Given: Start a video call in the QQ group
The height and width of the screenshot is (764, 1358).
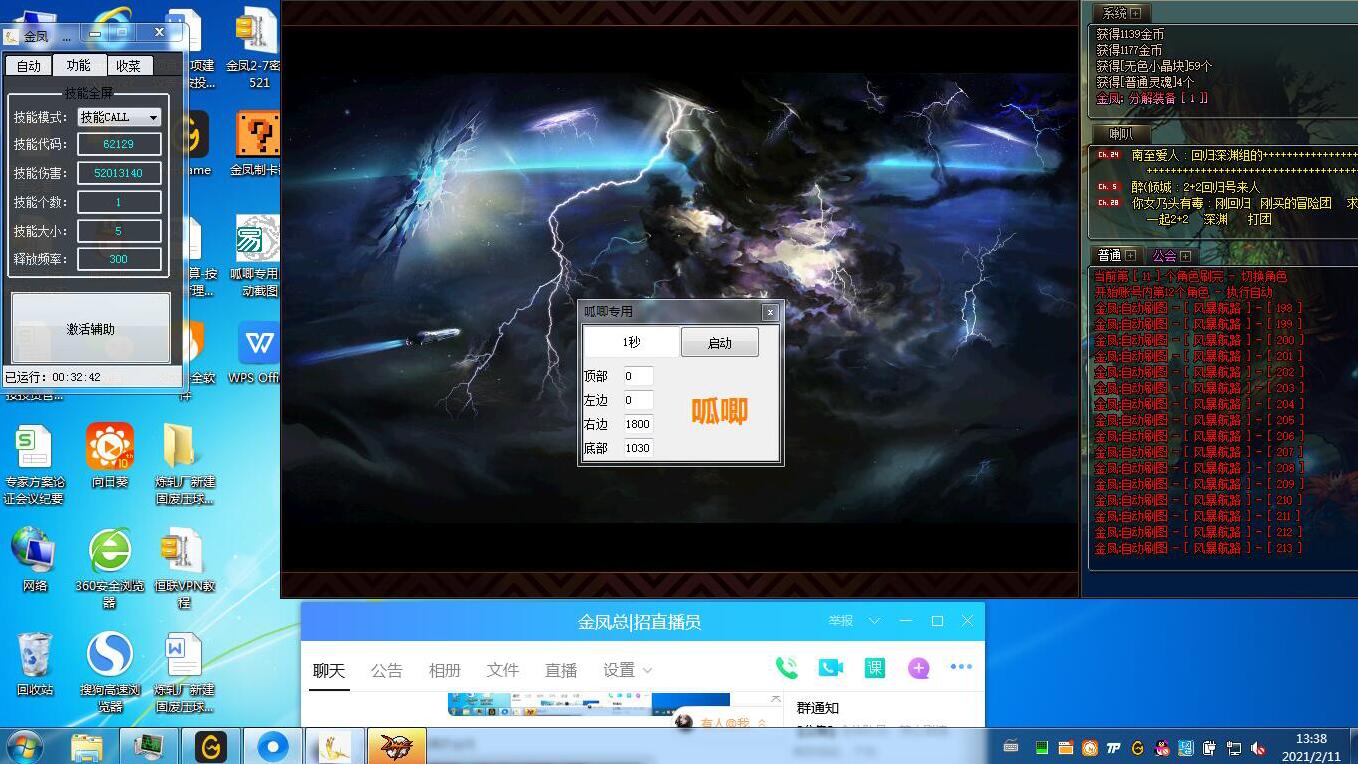Looking at the screenshot, I should (x=830, y=668).
